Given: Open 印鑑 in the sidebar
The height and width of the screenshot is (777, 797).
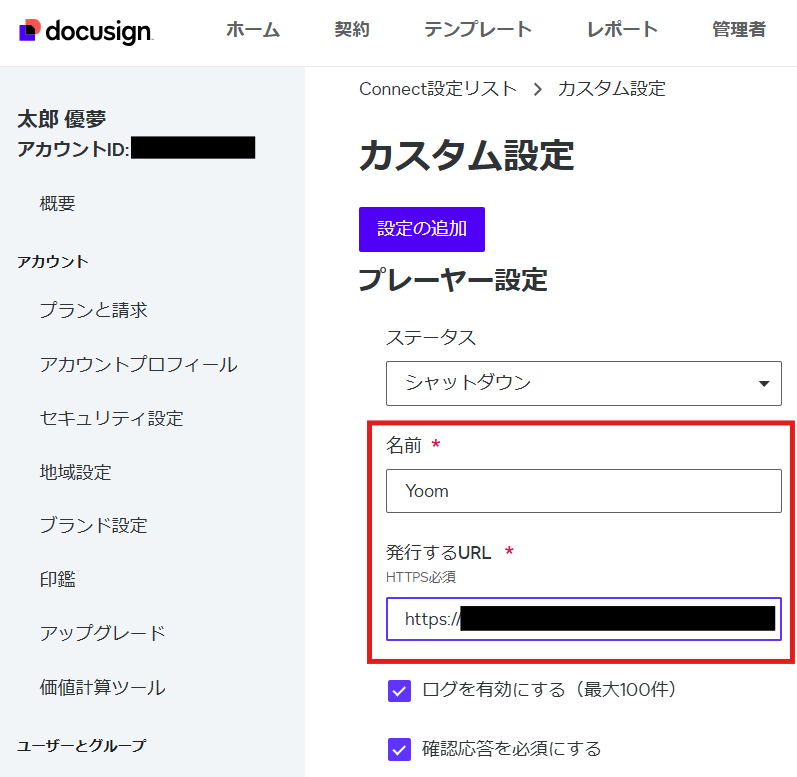Looking at the screenshot, I should point(57,579).
